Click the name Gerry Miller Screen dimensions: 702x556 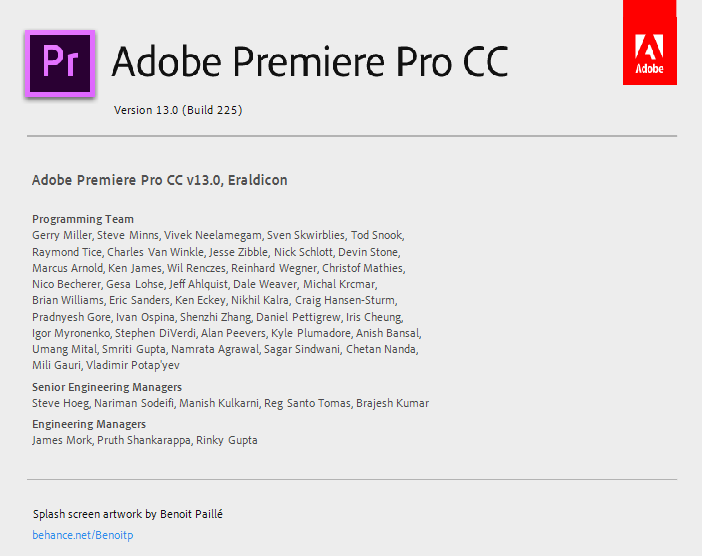click(x=62, y=235)
